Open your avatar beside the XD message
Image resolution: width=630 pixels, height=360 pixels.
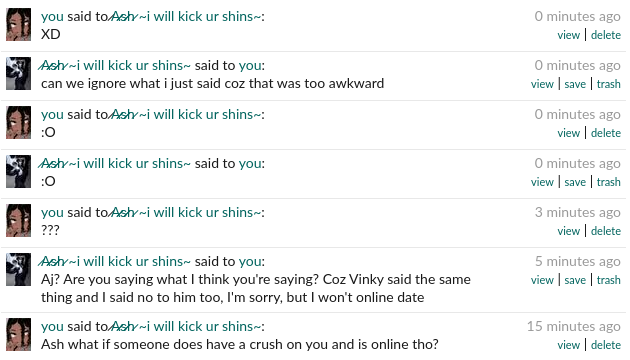tap(18, 25)
